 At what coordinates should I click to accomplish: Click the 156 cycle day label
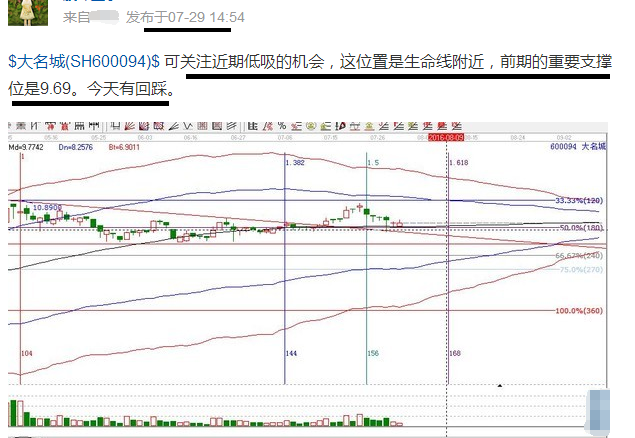(x=373, y=354)
